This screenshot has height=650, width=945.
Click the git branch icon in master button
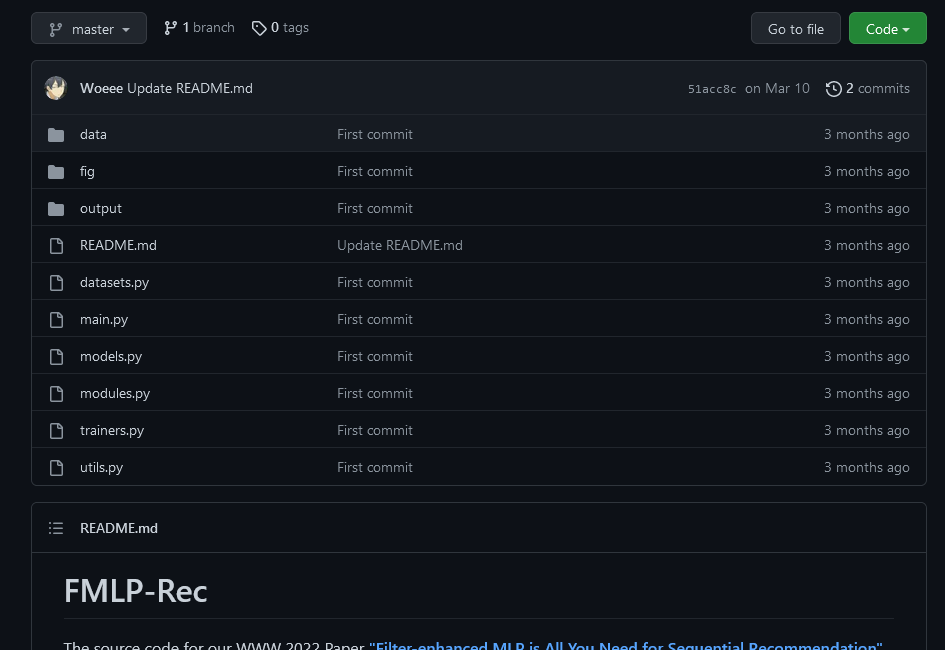pyautogui.click(x=56, y=30)
